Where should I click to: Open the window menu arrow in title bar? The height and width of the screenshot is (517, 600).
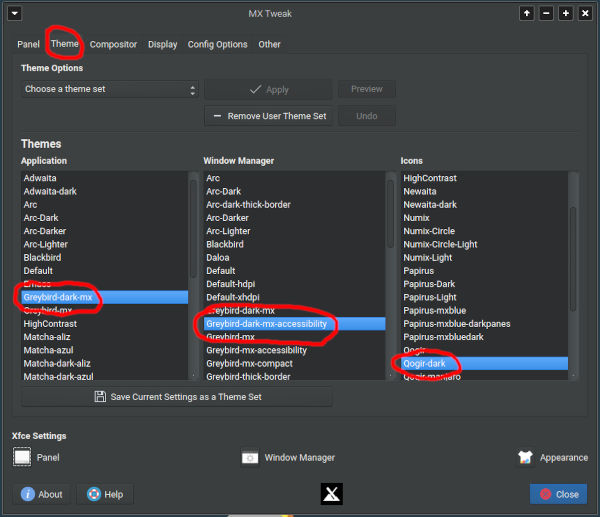click(x=15, y=14)
